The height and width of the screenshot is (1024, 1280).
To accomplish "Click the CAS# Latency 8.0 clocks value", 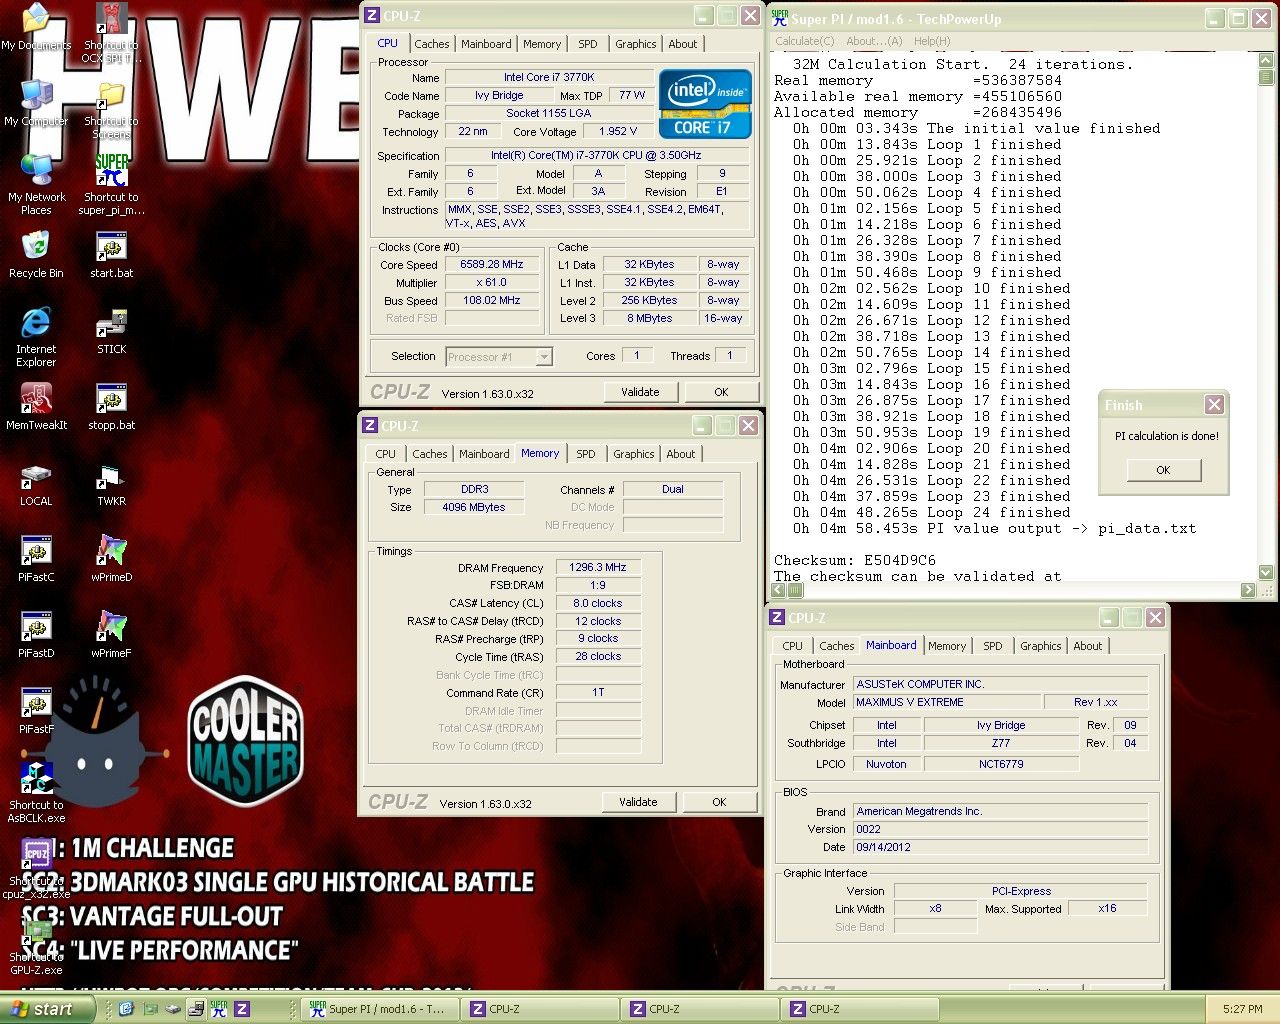I will click(x=598, y=604).
